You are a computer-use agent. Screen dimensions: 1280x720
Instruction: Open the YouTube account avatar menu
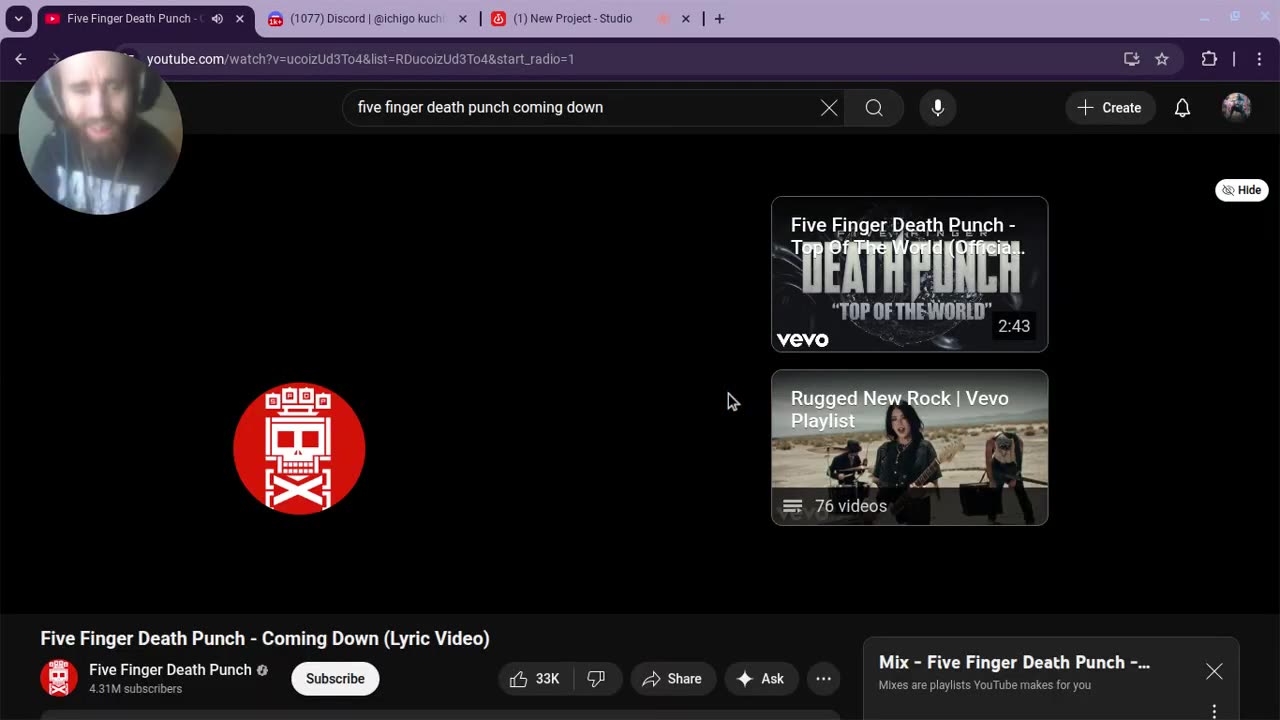(x=1237, y=108)
